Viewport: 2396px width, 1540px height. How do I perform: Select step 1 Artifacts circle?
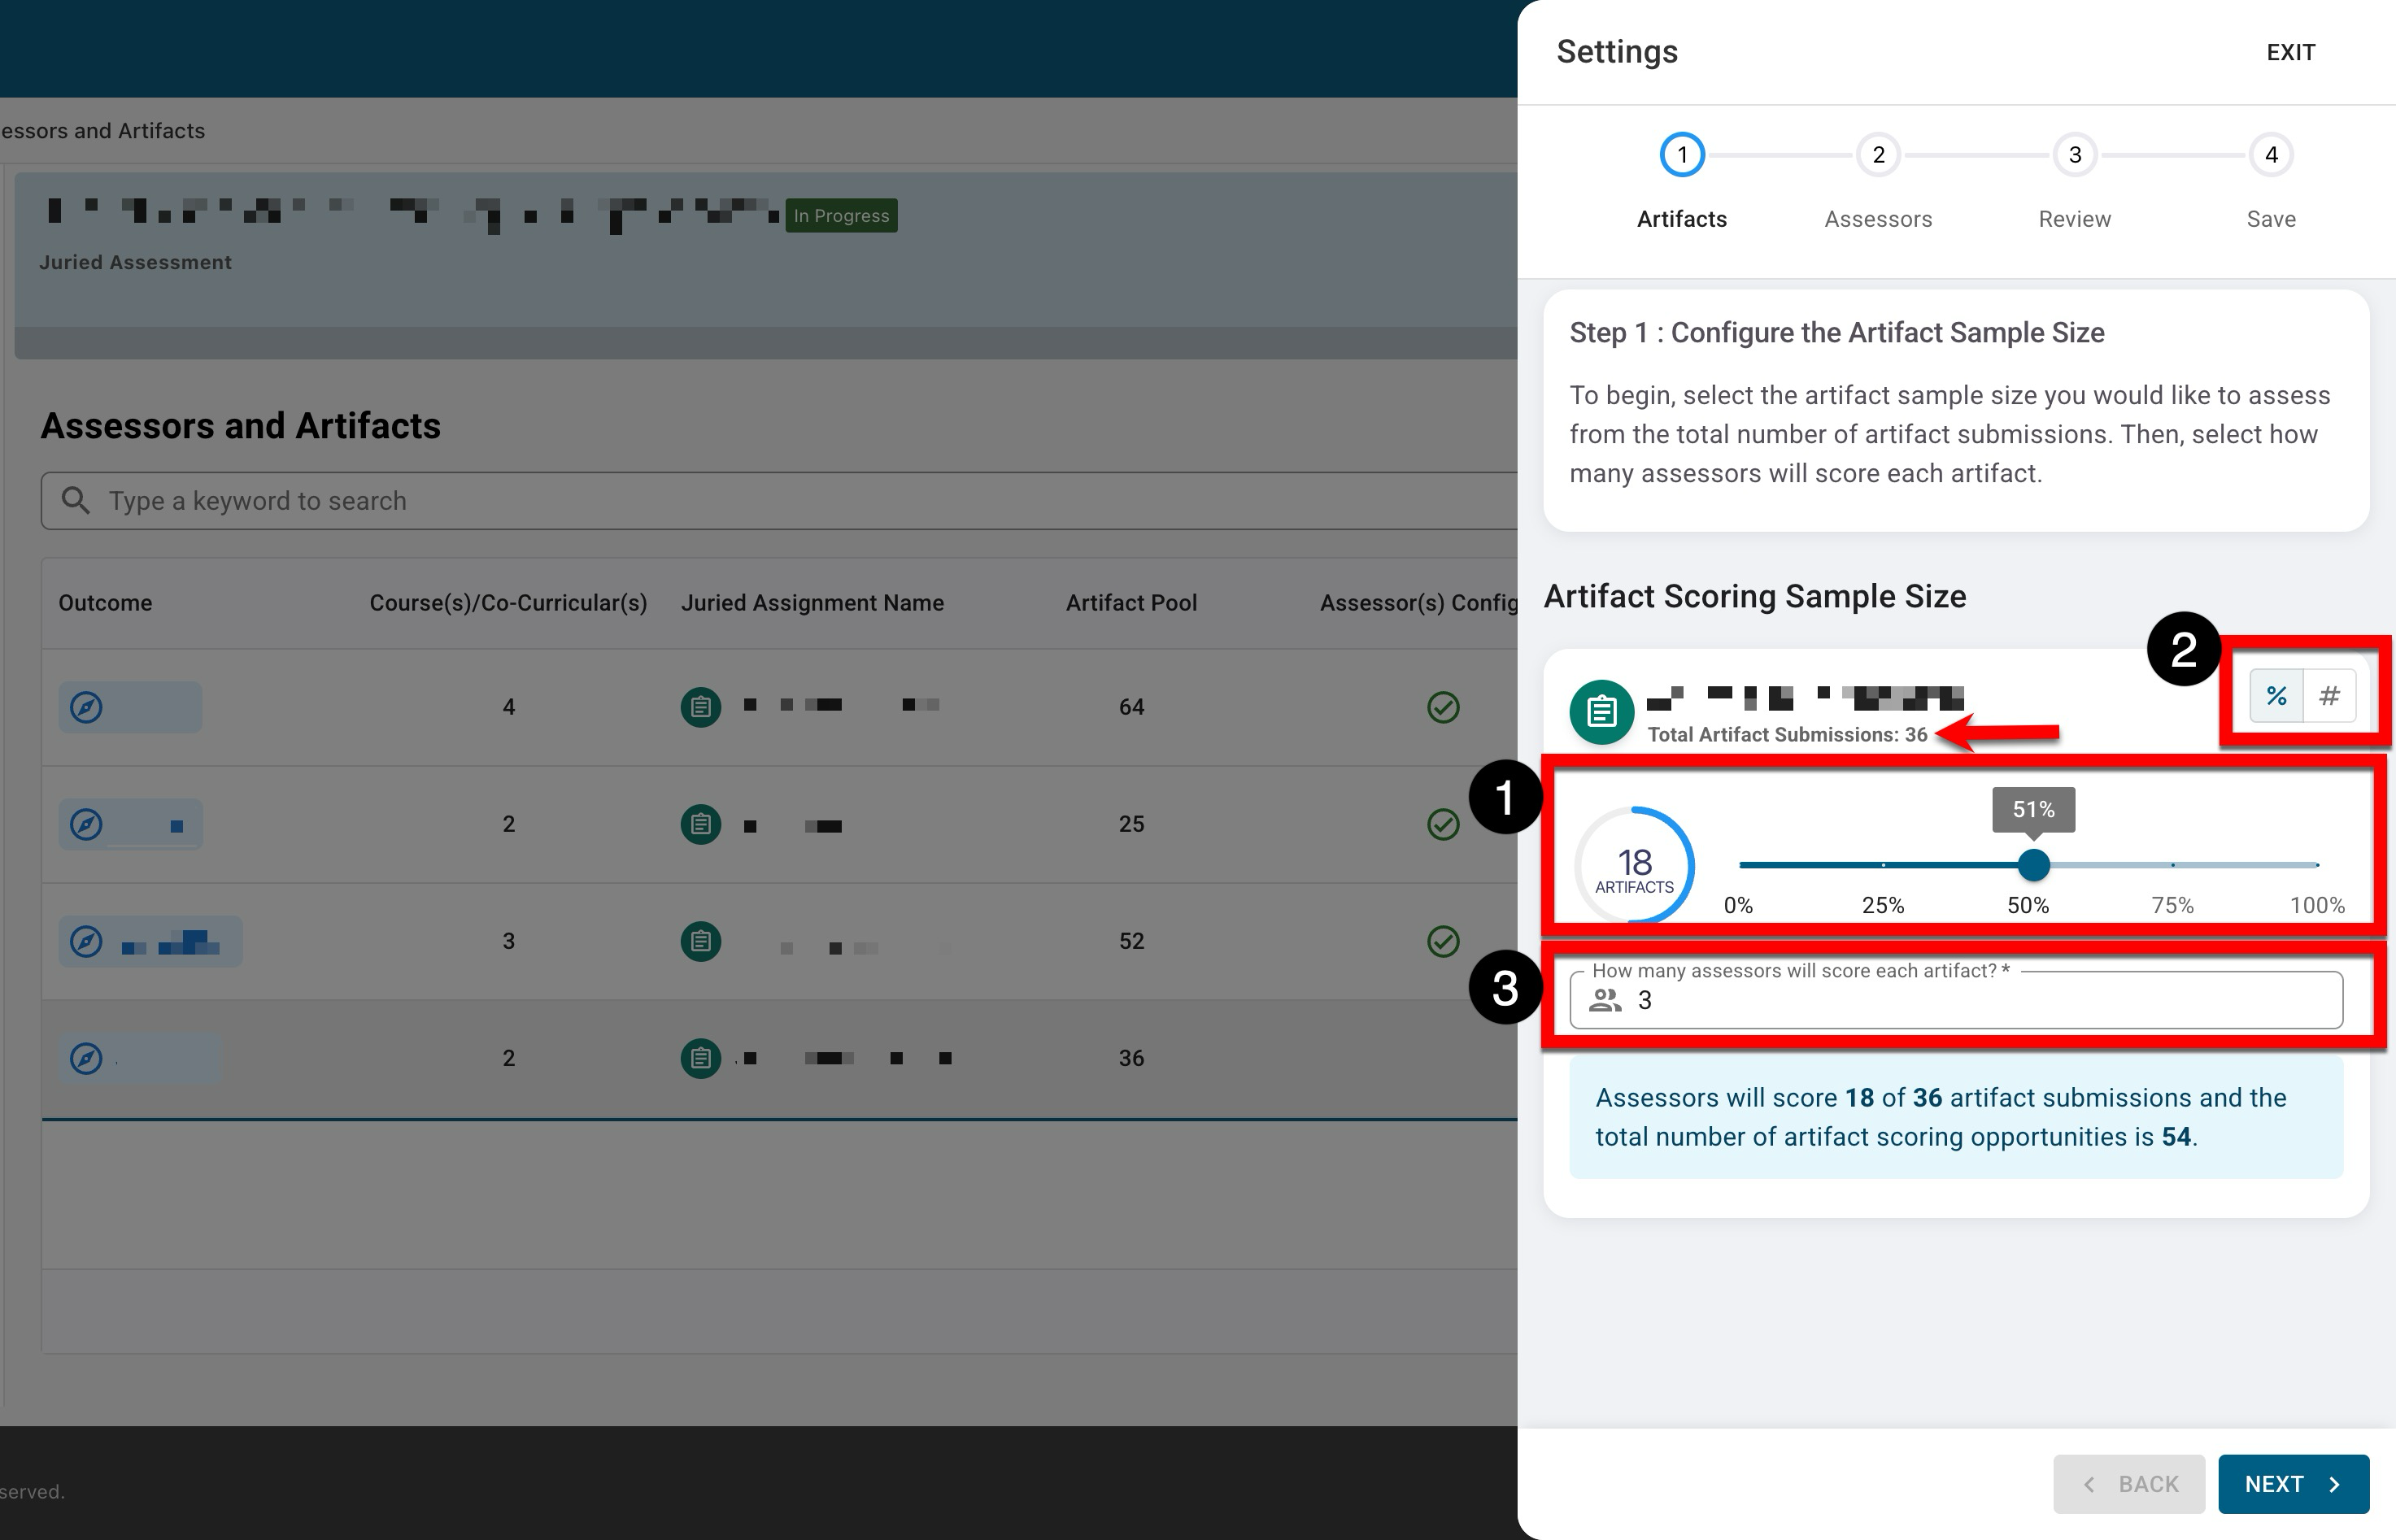click(1681, 155)
